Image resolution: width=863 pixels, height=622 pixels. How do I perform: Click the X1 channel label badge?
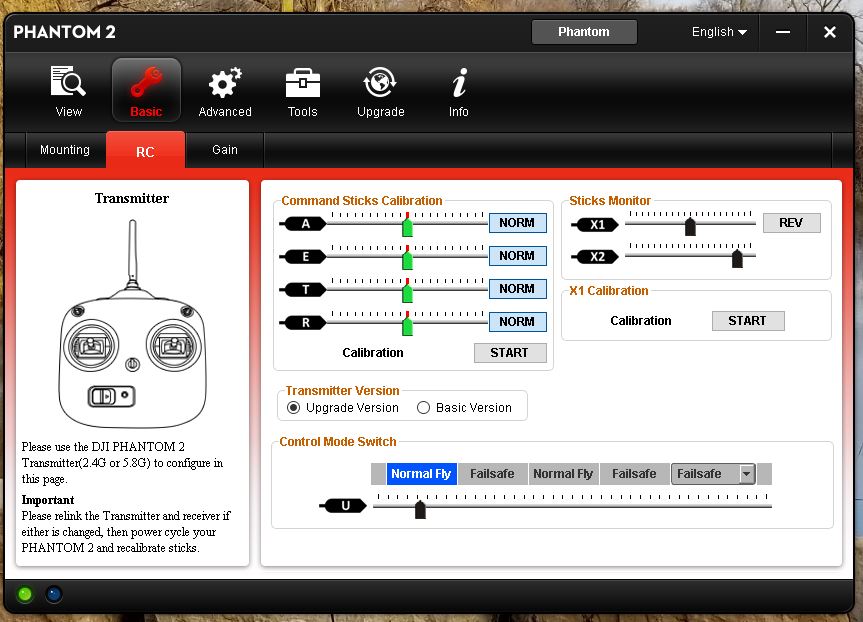coord(596,225)
